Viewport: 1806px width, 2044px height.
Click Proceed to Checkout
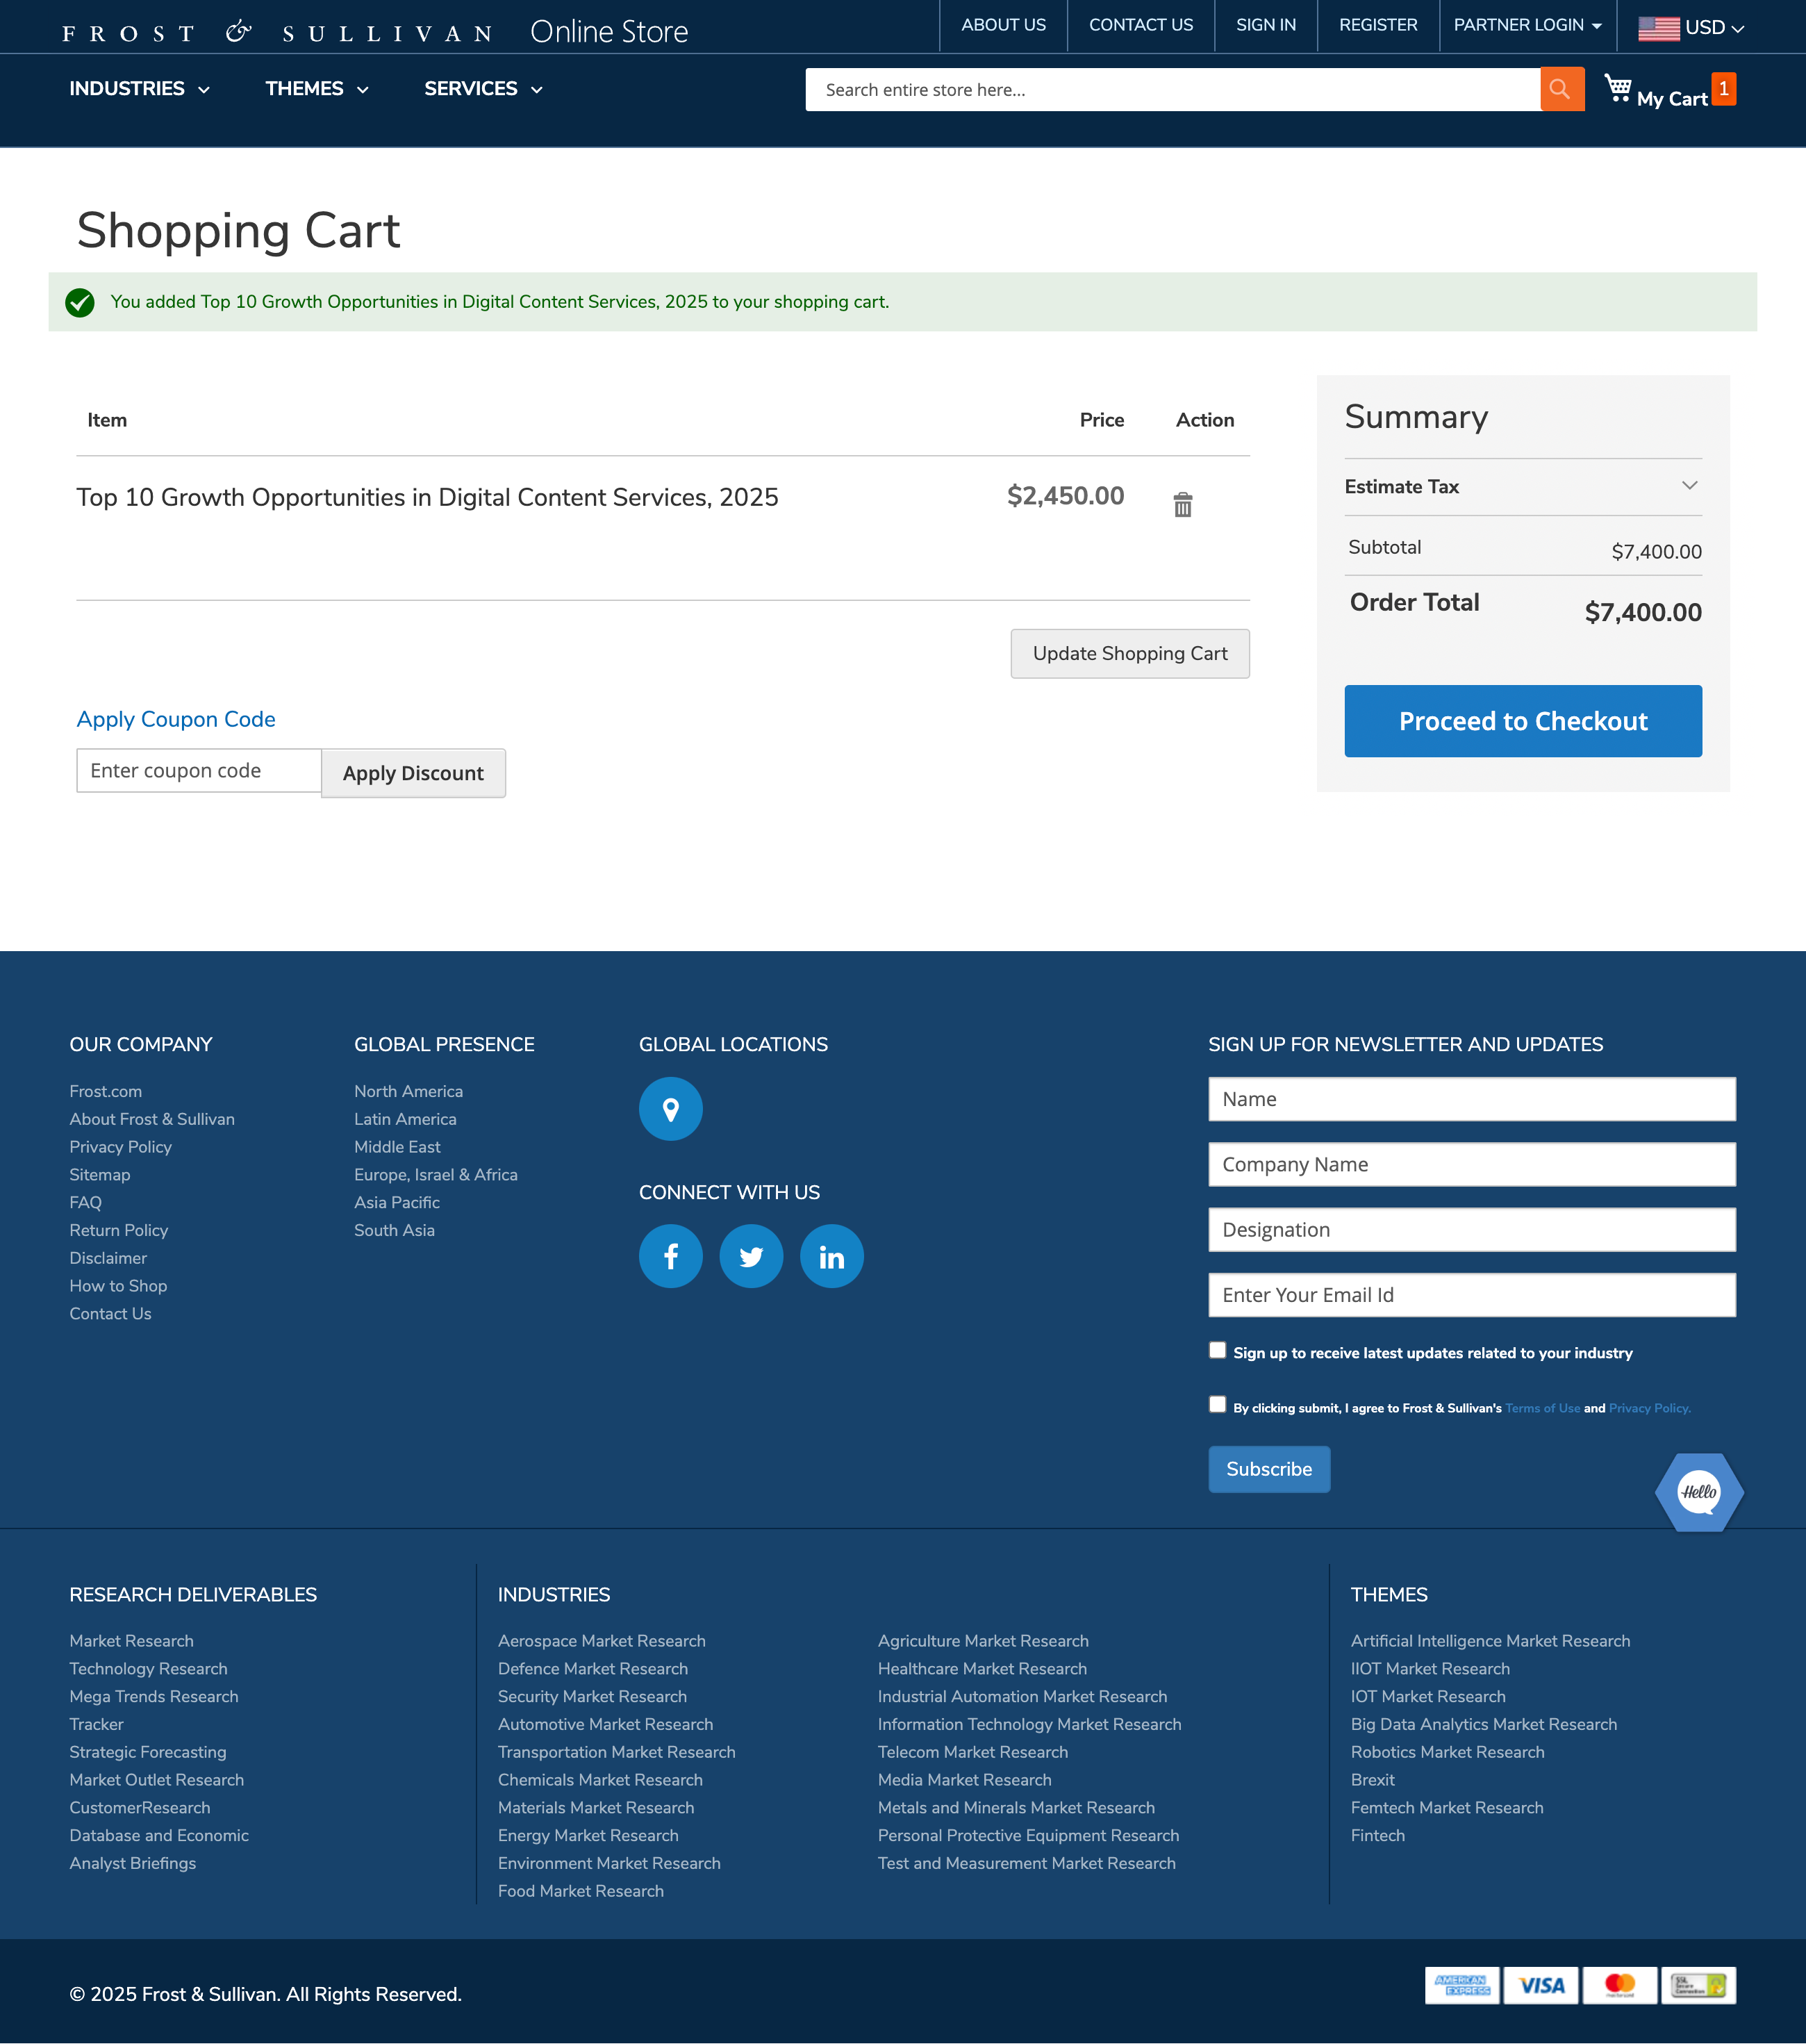click(1522, 721)
